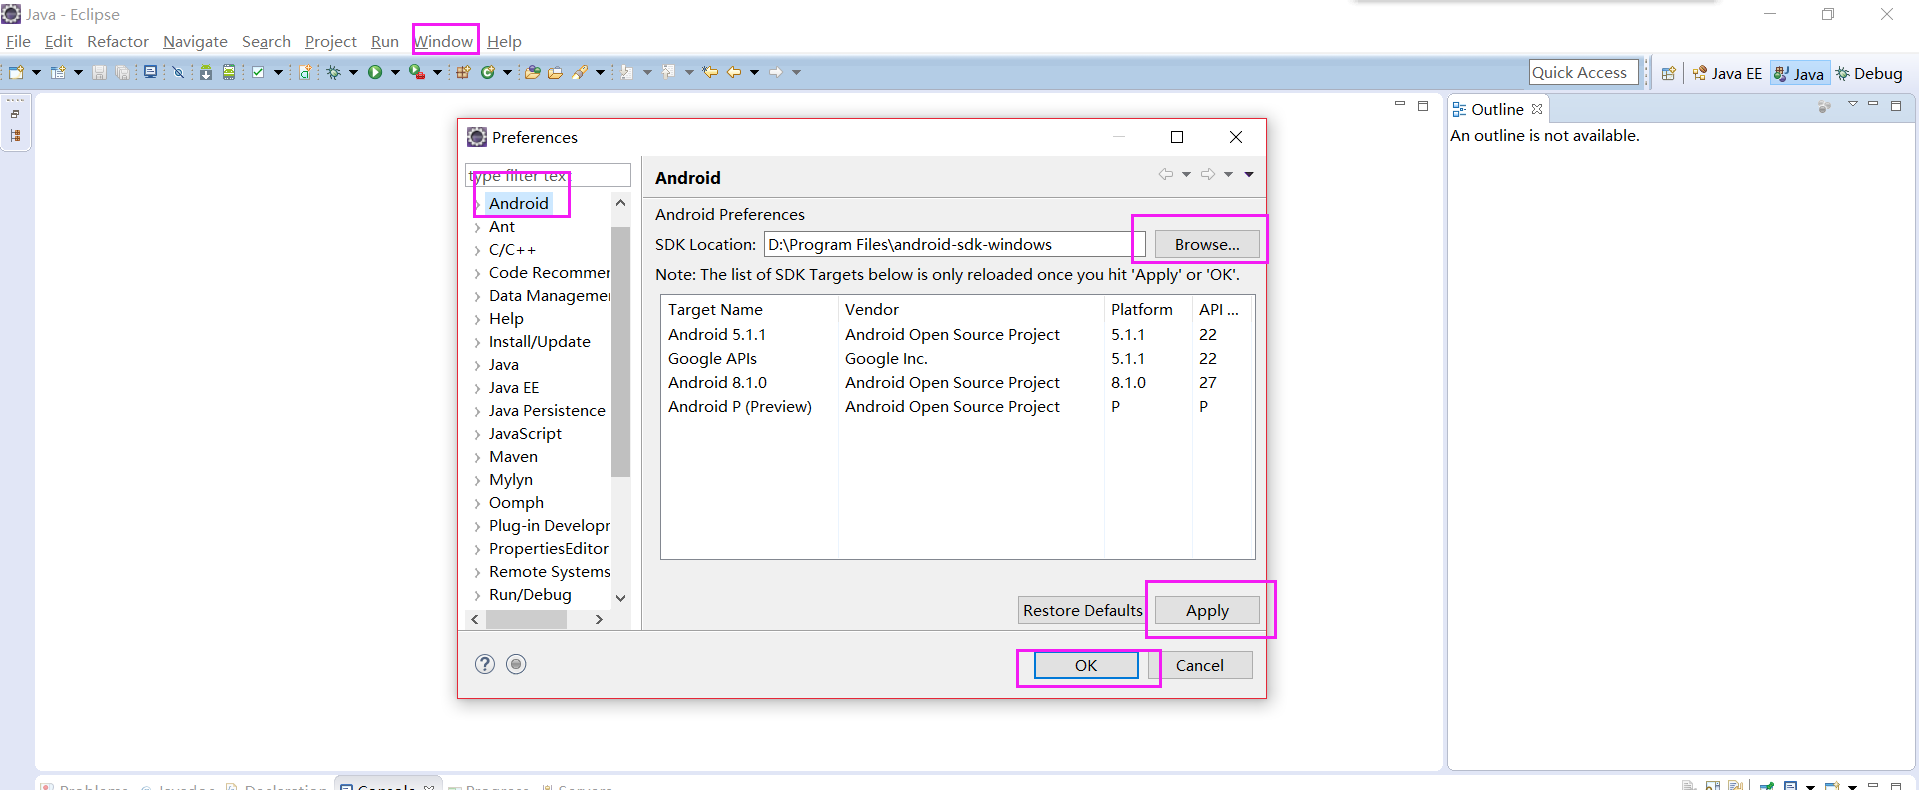Click the Browse... button for SDK Location
Image resolution: width=1919 pixels, height=790 pixels.
pyautogui.click(x=1207, y=244)
